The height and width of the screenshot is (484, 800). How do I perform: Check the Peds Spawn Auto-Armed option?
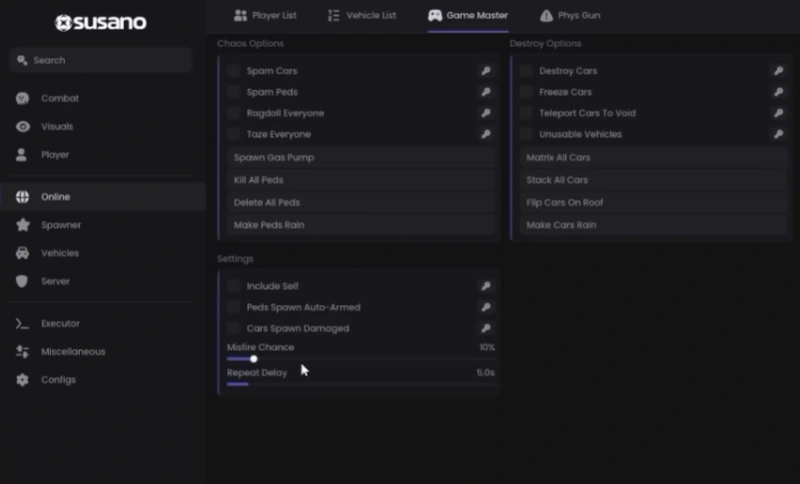[234, 308]
